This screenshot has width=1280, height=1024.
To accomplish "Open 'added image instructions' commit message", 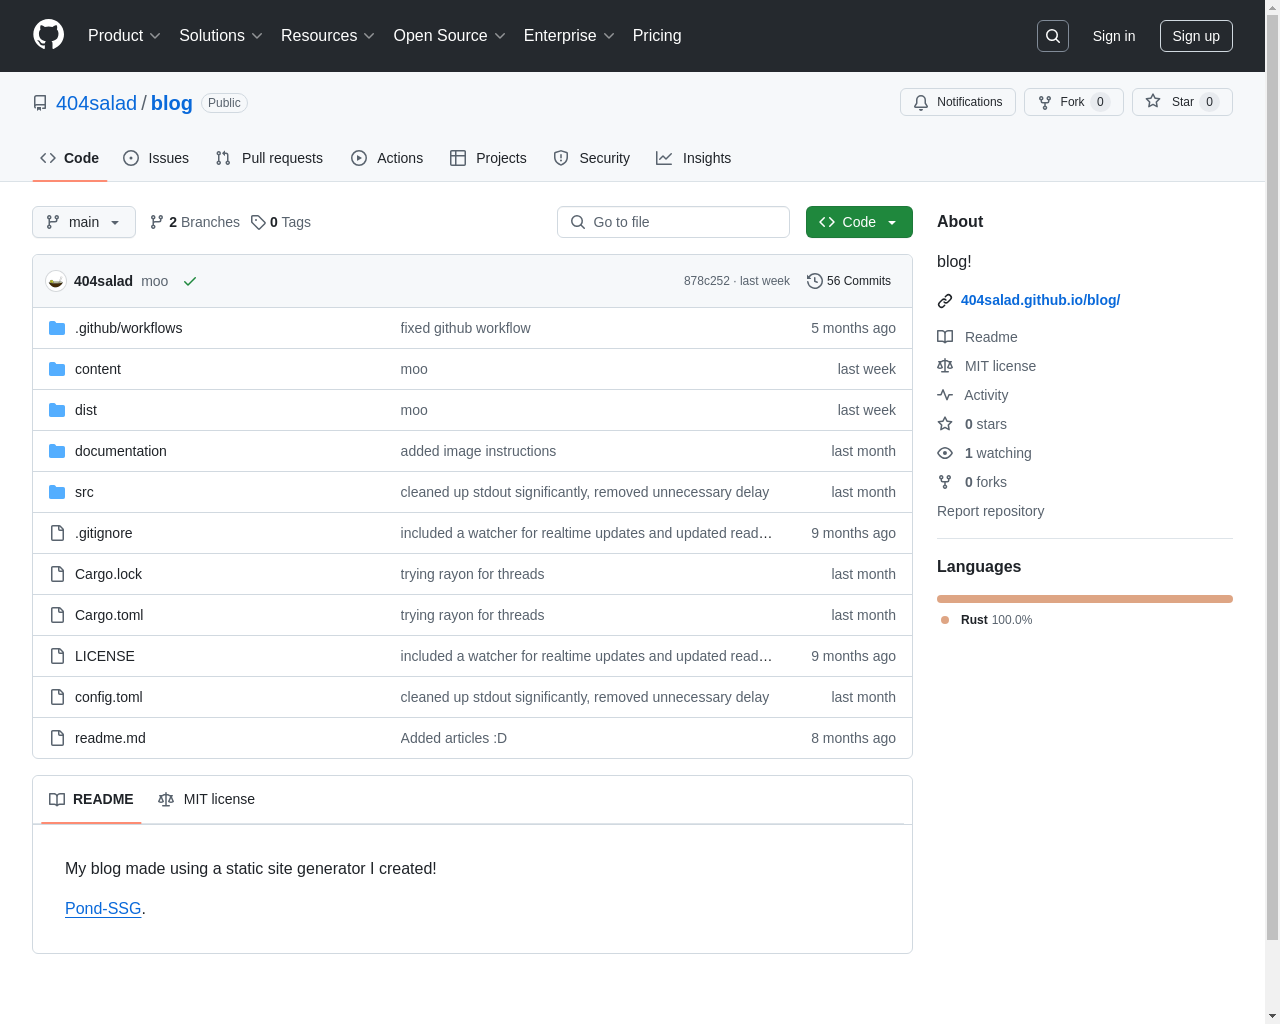I will [x=478, y=451].
